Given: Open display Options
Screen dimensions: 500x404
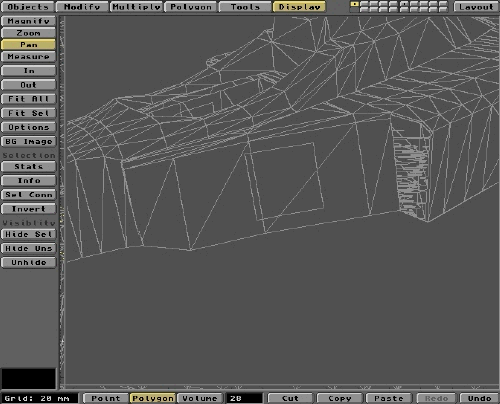Looking at the screenshot, I should click(x=29, y=127).
